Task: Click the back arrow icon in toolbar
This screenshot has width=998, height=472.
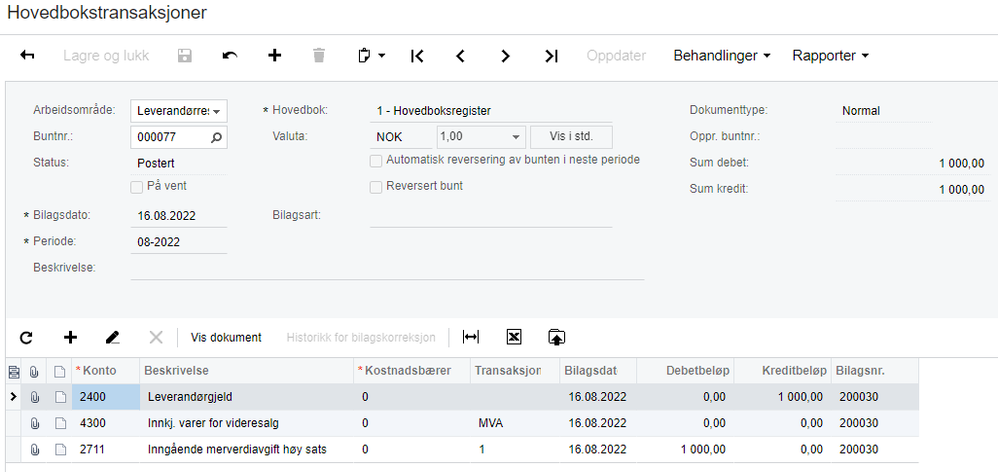Action: 27,55
